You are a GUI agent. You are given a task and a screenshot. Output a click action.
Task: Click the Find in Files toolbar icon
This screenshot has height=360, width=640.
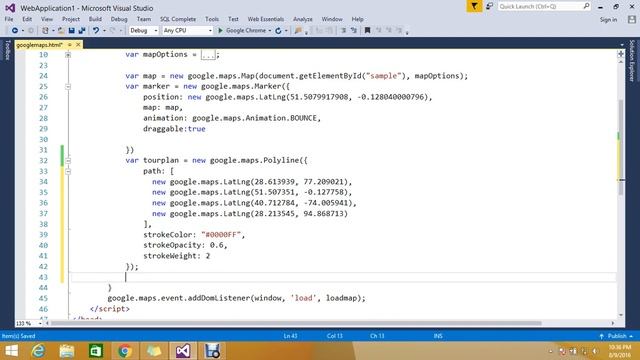pyautogui.click(x=298, y=31)
